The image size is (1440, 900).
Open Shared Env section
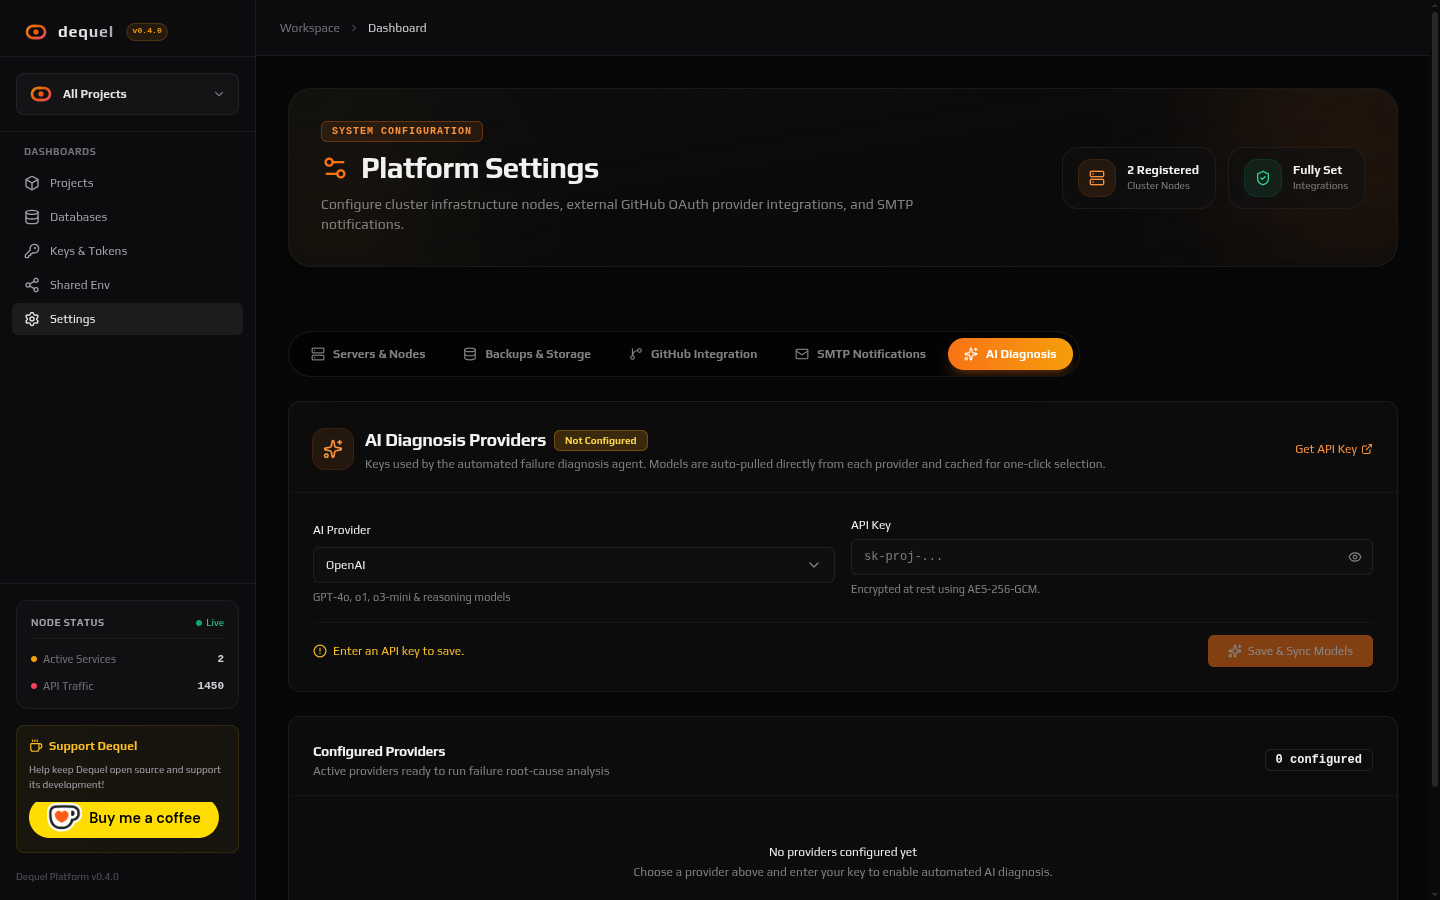click(x=127, y=285)
